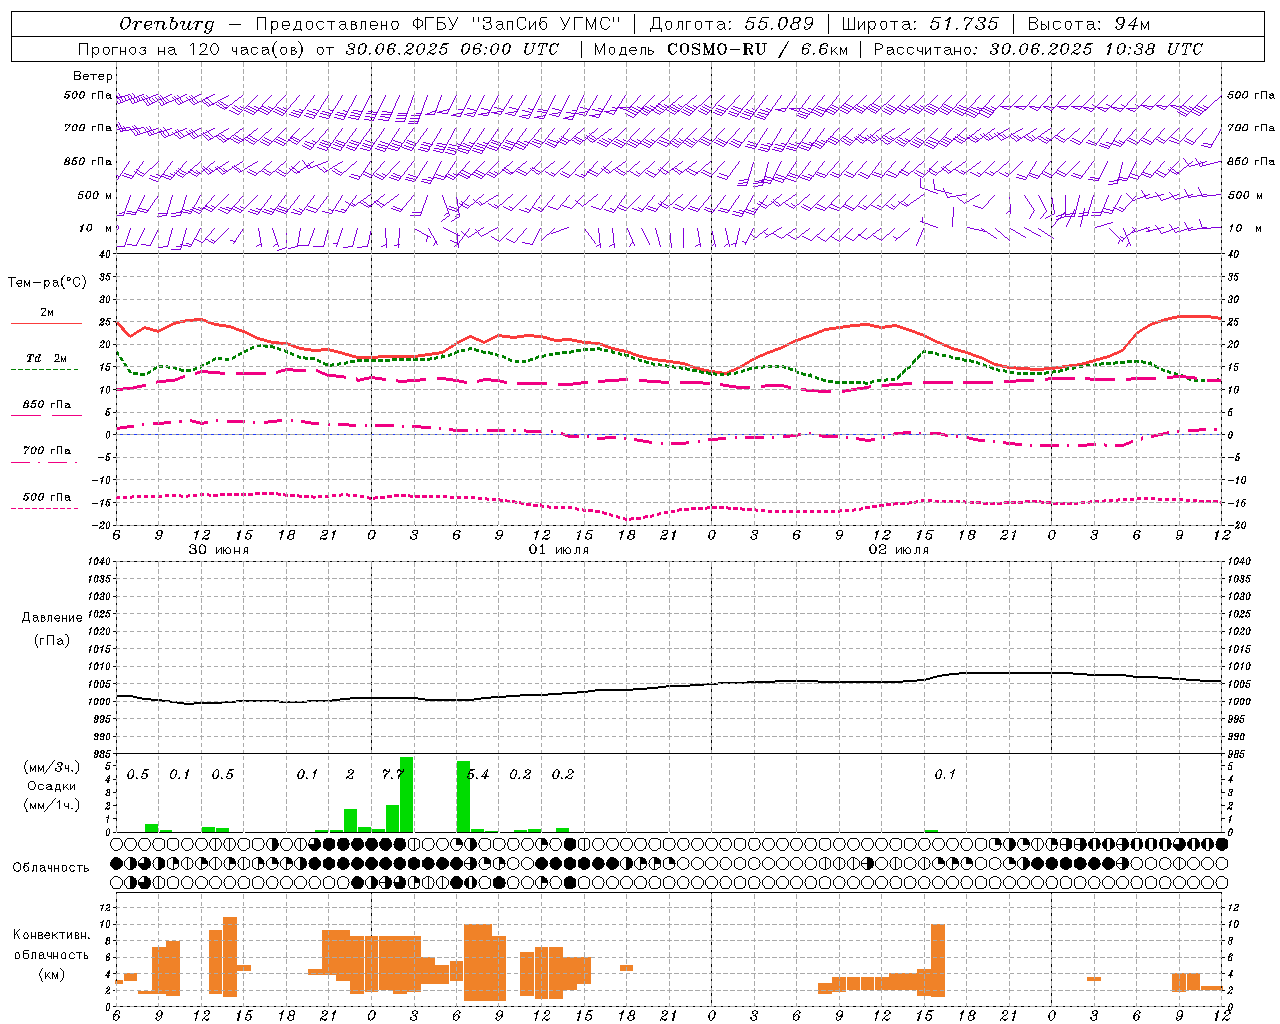Select the "02 июля" date label
1280x1024 pixels.
[899, 550]
